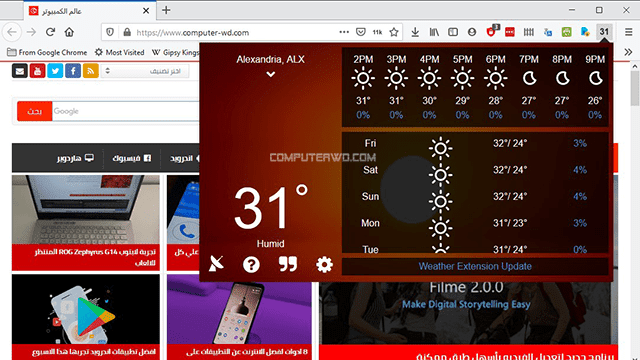
Task: Click the URL address field
Action: pos(236,32)
